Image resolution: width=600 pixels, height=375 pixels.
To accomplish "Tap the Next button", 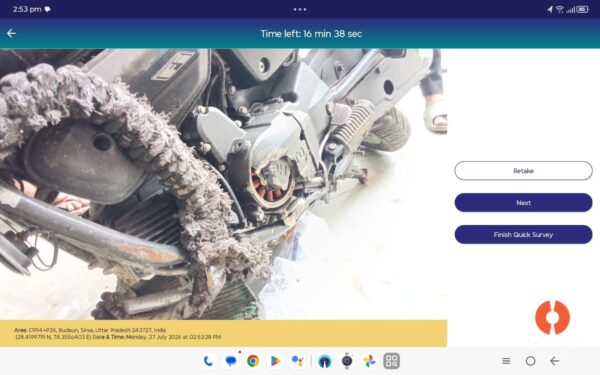I will coord(523,203).
